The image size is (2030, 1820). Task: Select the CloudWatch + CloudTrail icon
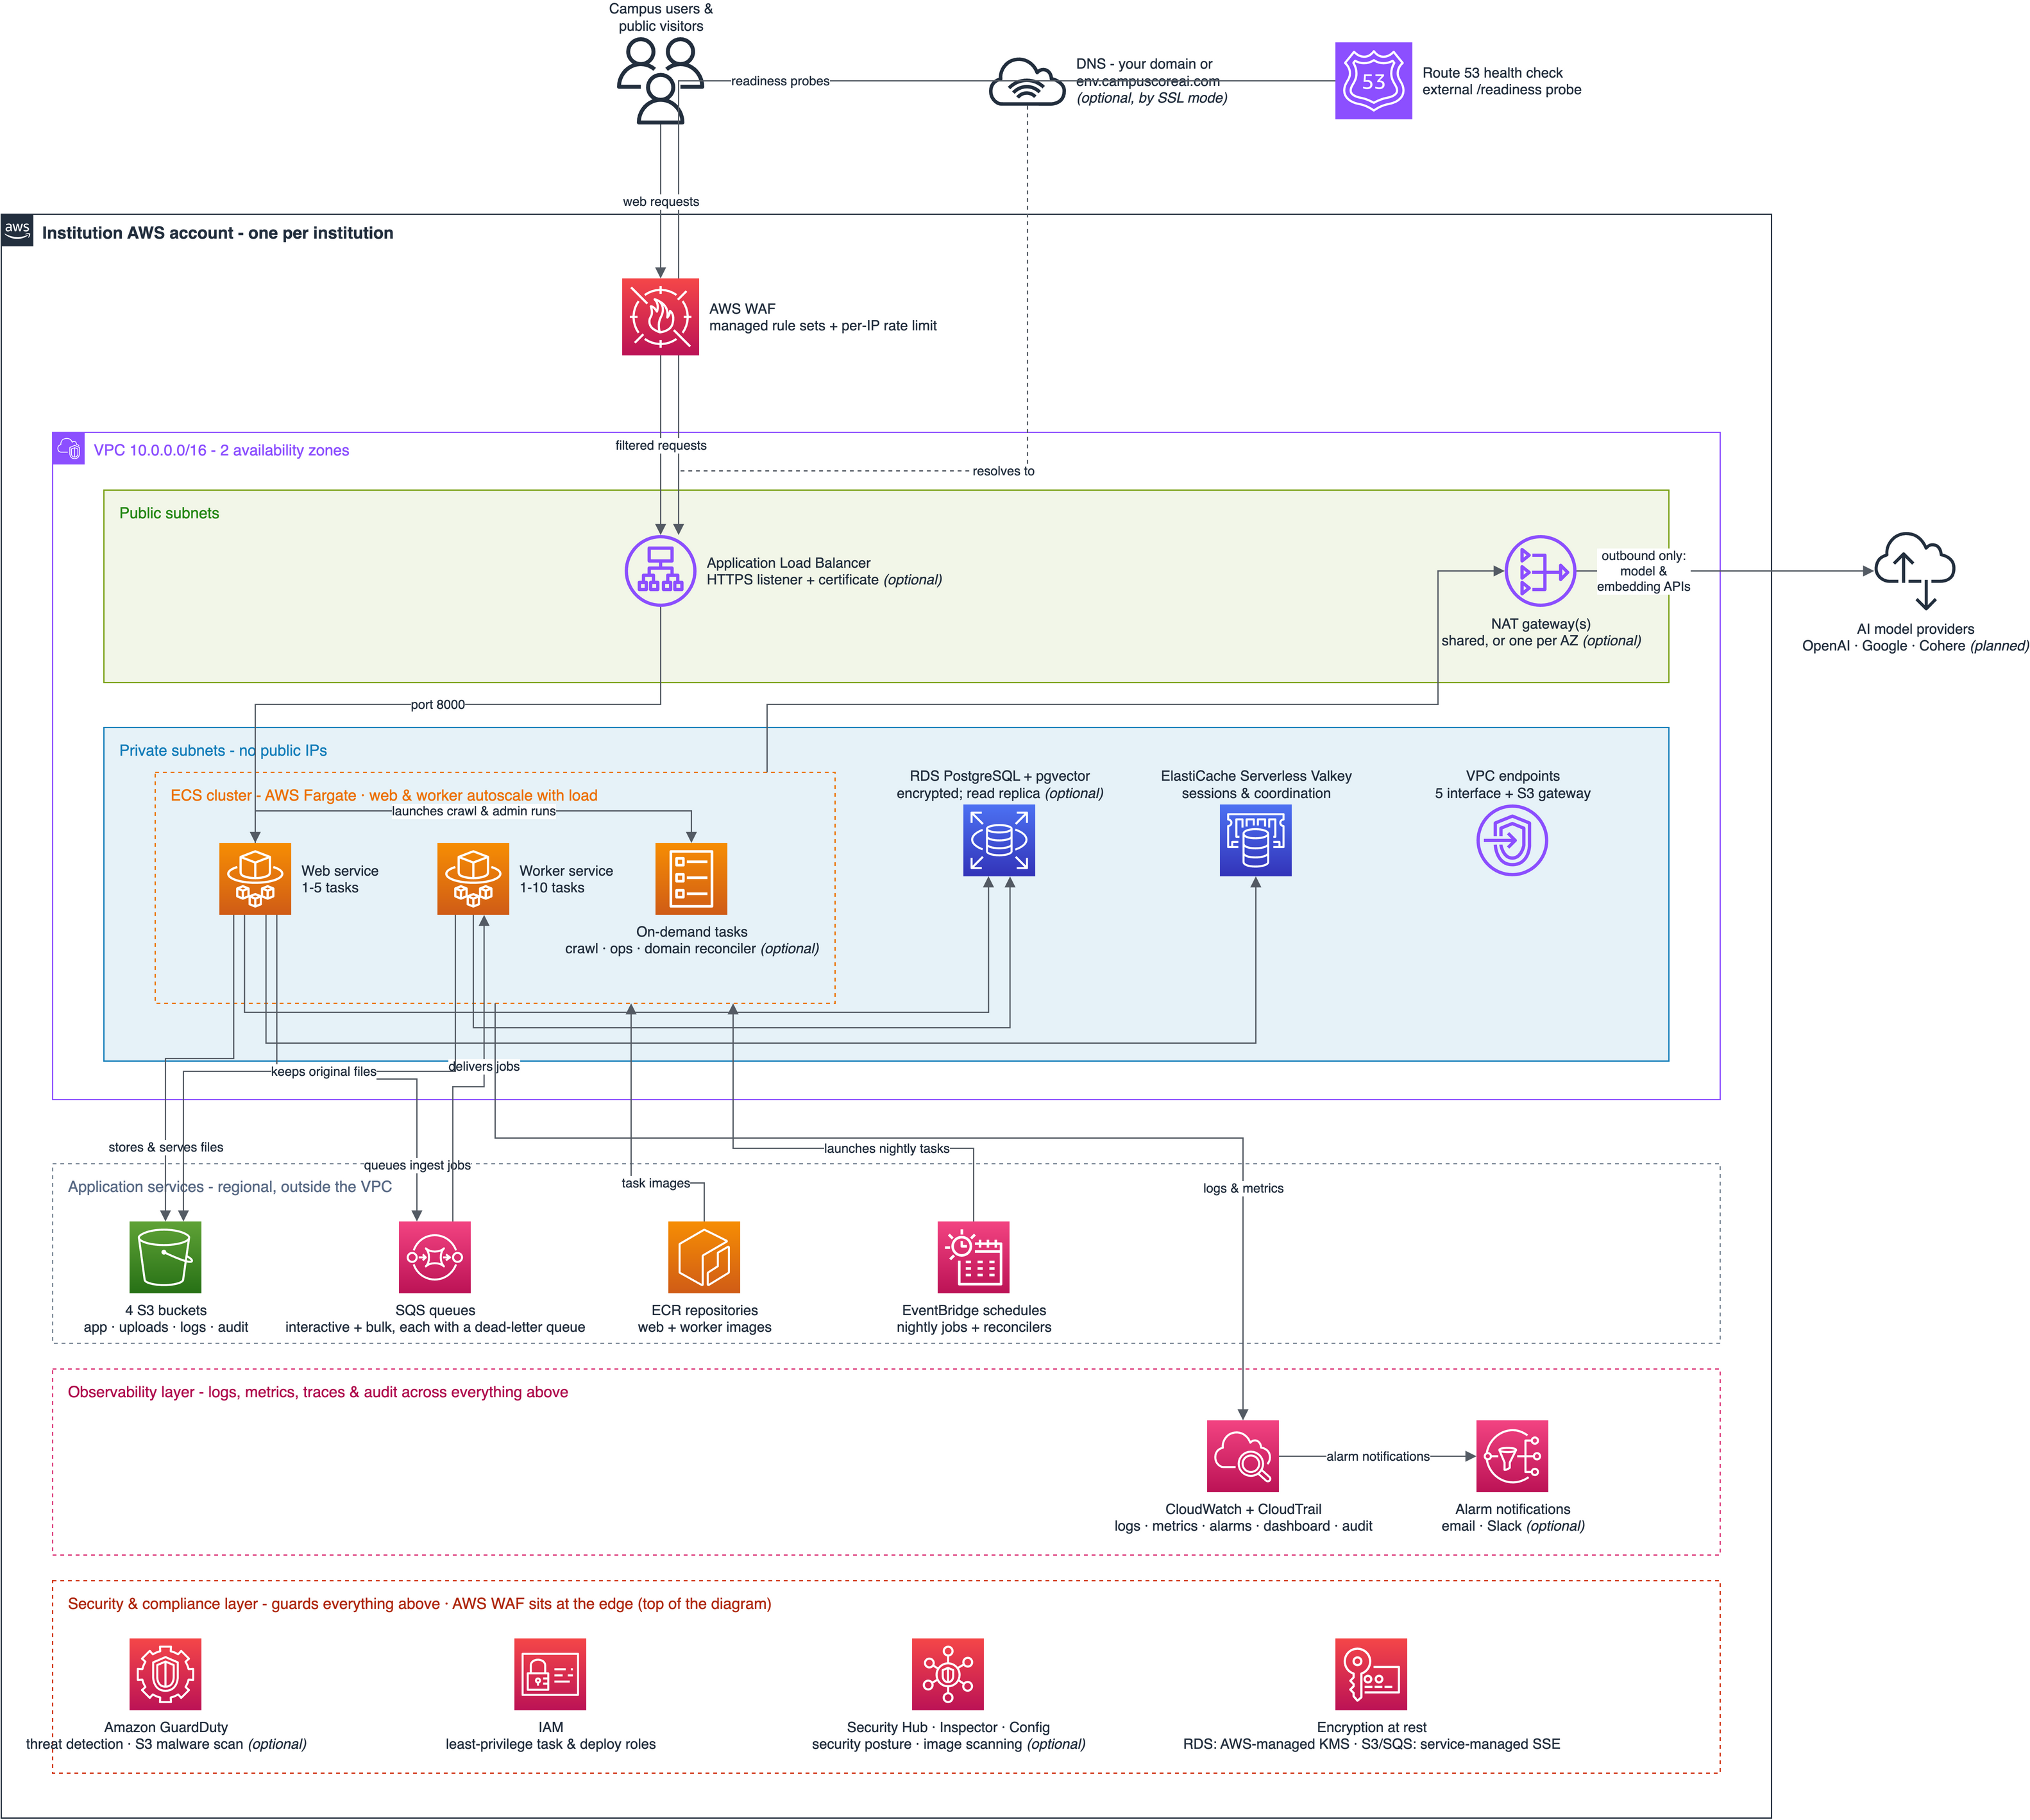(1243, 1456)
